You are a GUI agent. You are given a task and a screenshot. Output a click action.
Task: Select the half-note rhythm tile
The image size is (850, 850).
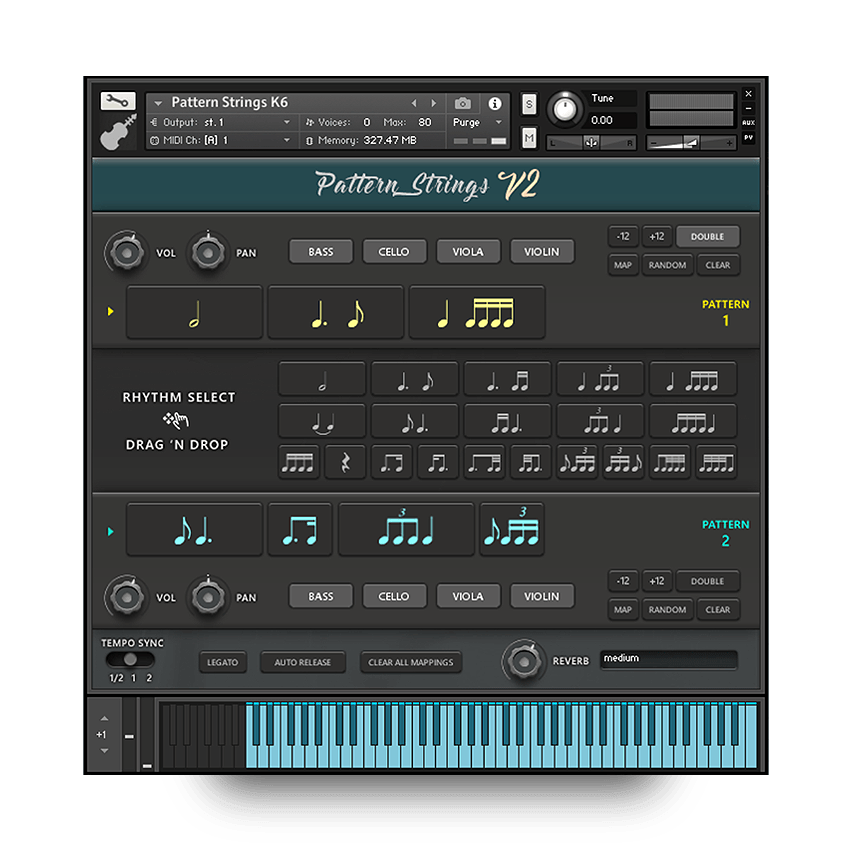[x=322, y=380]
